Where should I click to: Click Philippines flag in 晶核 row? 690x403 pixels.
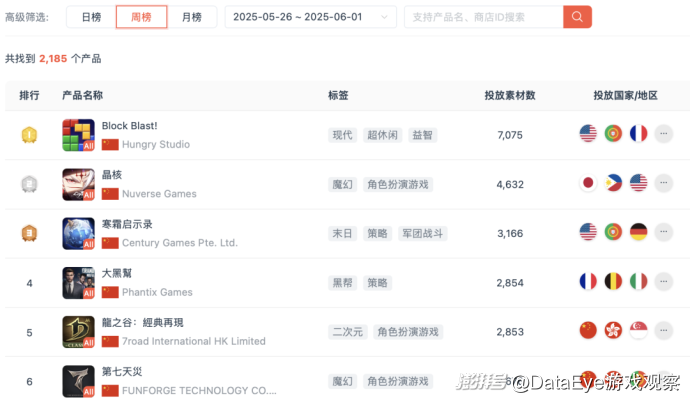[x=613, y=183]
